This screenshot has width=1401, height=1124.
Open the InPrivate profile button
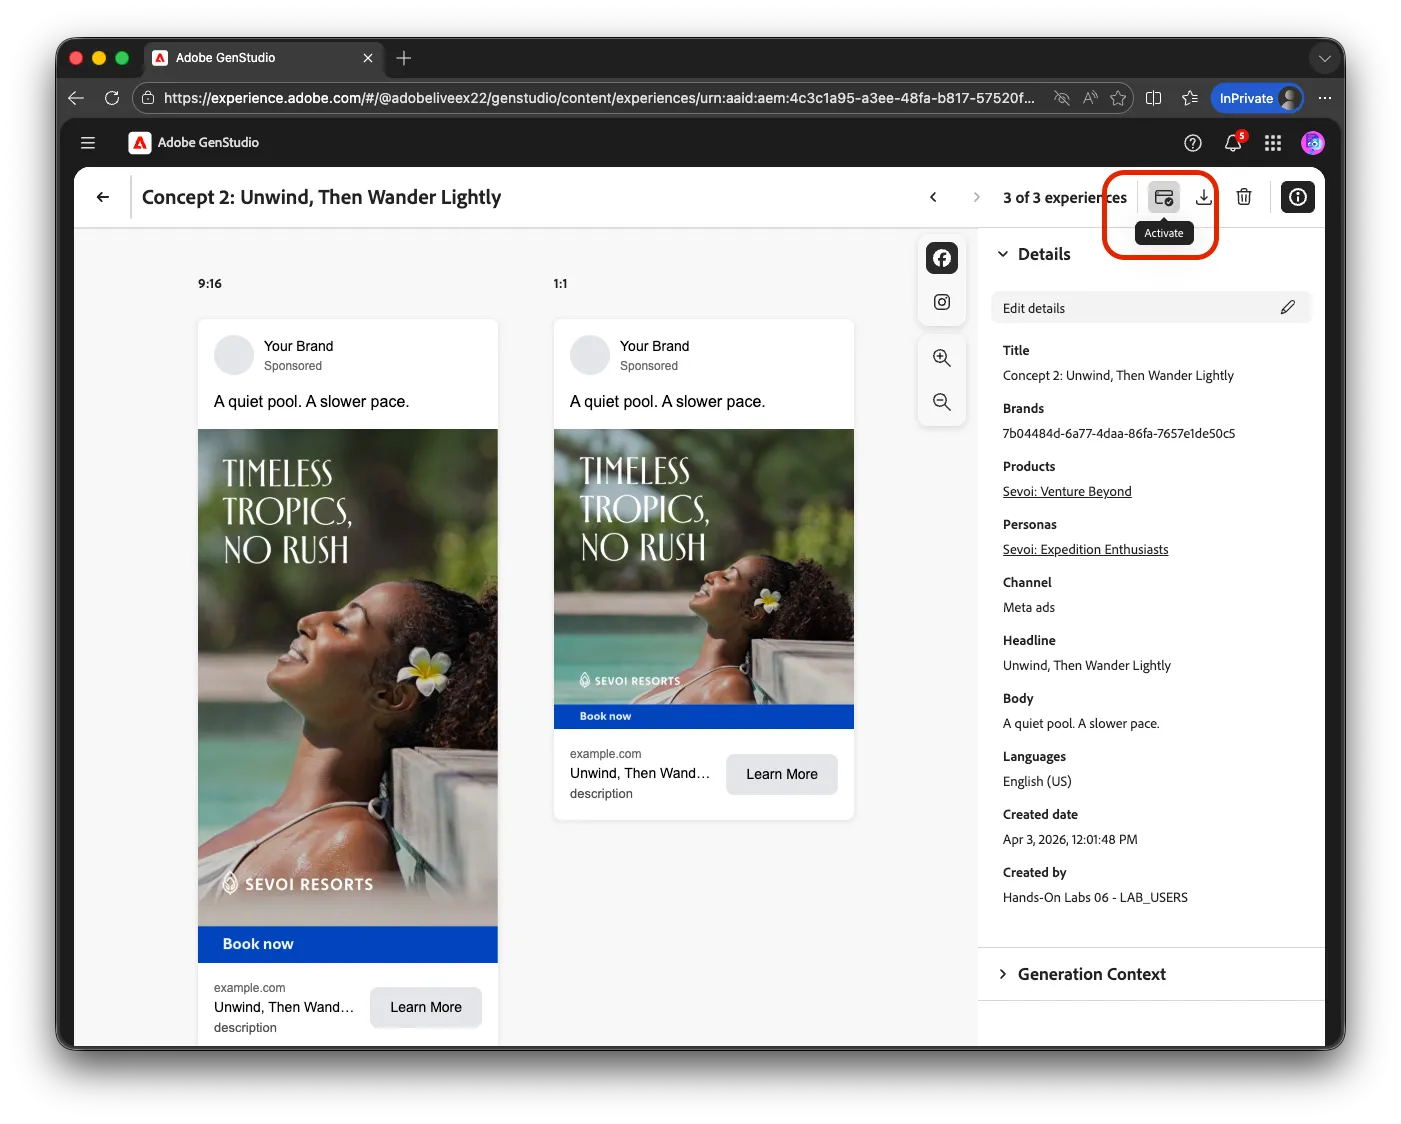tap(1257, 98)
